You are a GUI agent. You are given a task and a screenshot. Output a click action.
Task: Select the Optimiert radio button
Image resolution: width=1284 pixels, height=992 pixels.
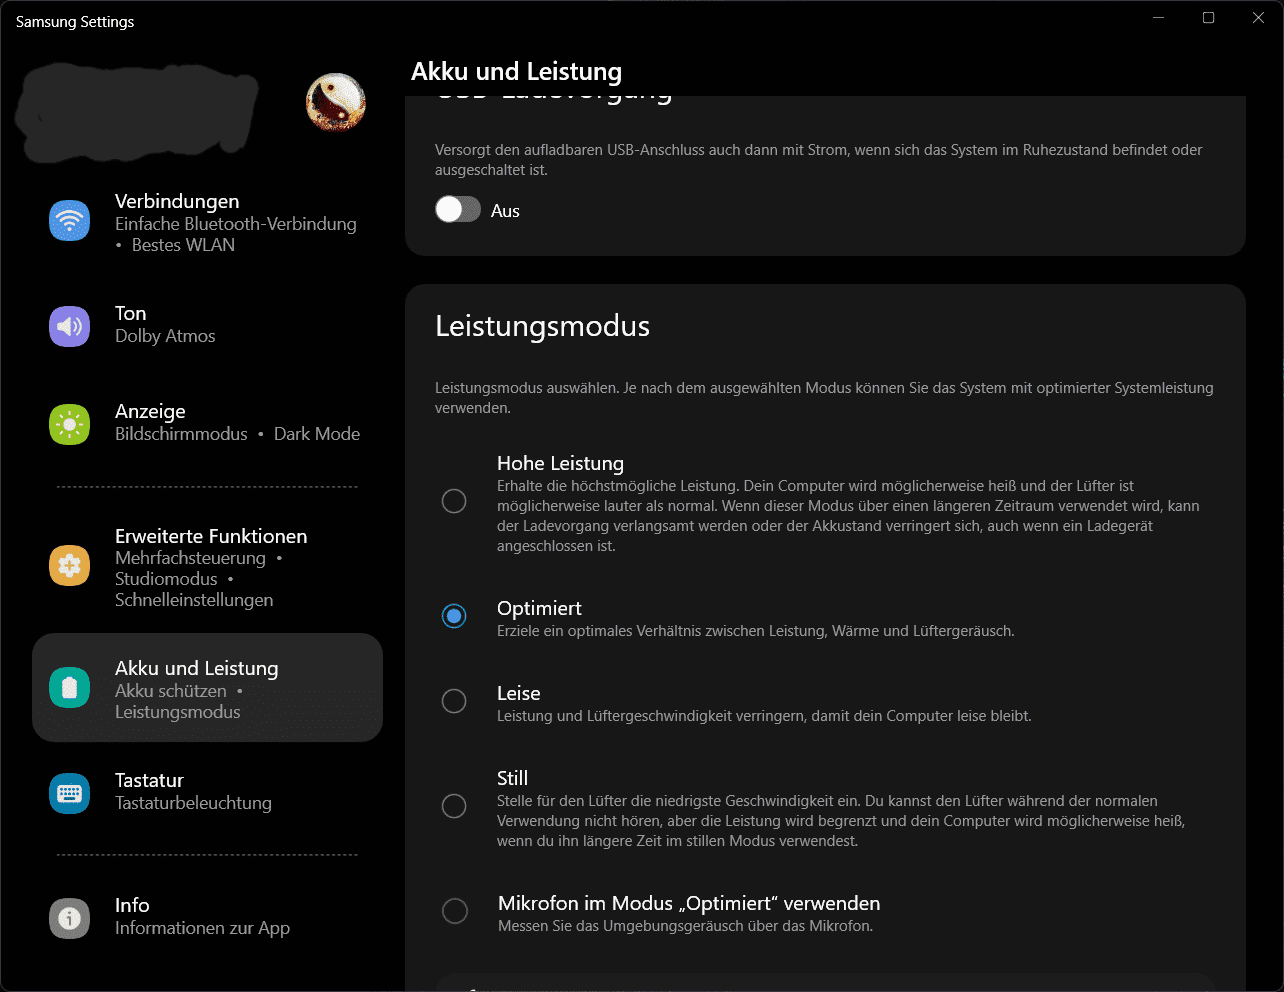coord(454,616)
